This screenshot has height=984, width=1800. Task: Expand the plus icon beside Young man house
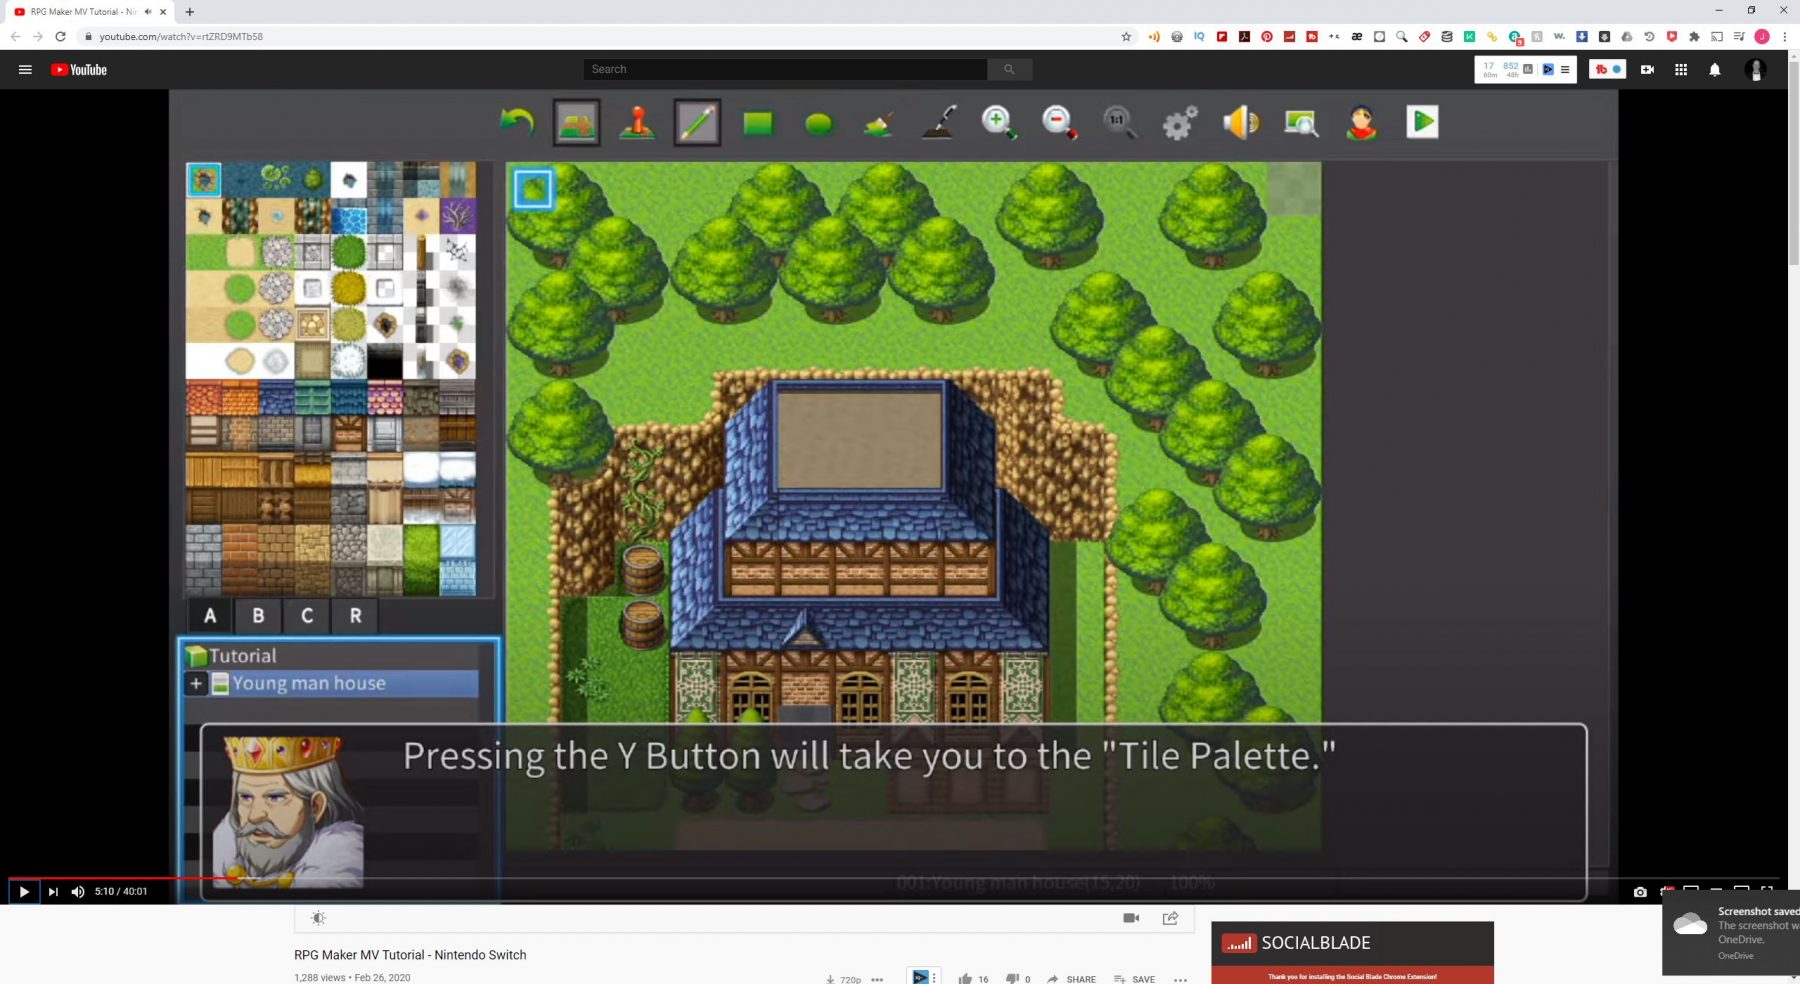[196, 684]
